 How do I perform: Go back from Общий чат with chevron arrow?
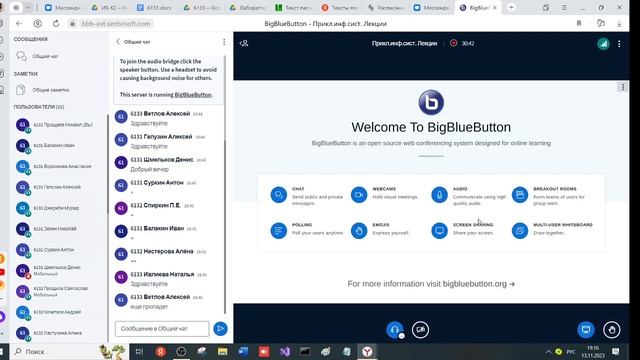point(118,42)
